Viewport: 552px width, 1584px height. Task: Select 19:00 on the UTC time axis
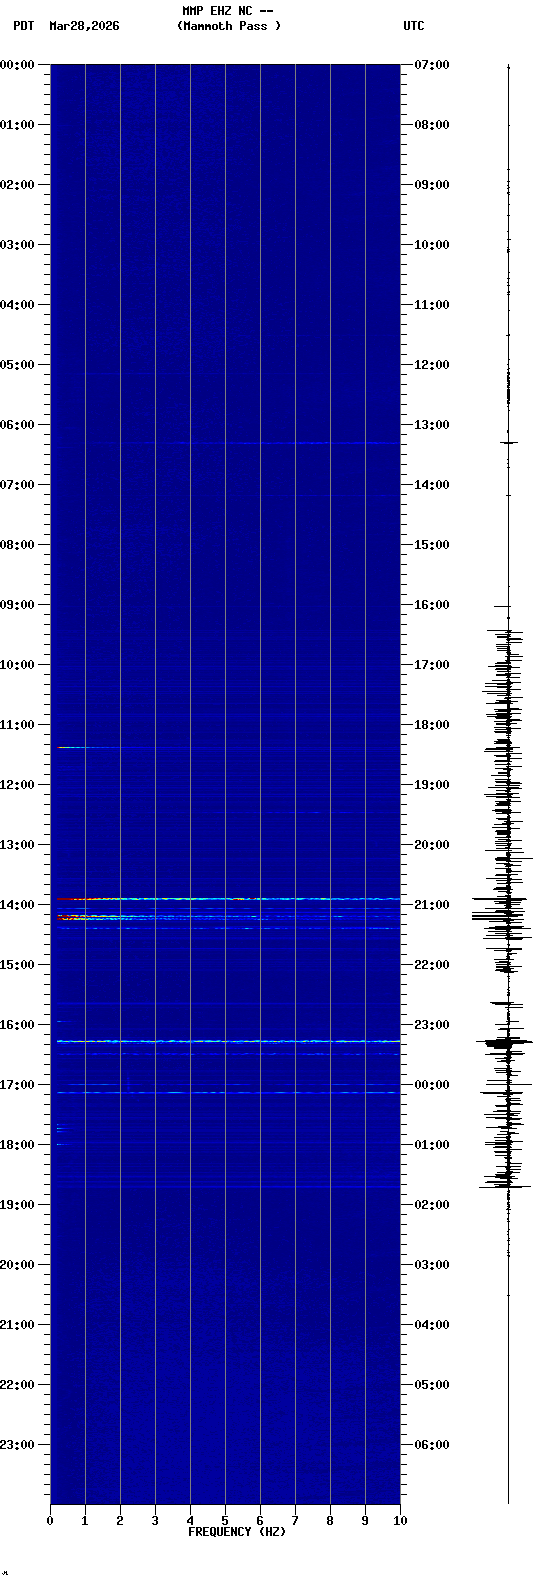(432, 785)
